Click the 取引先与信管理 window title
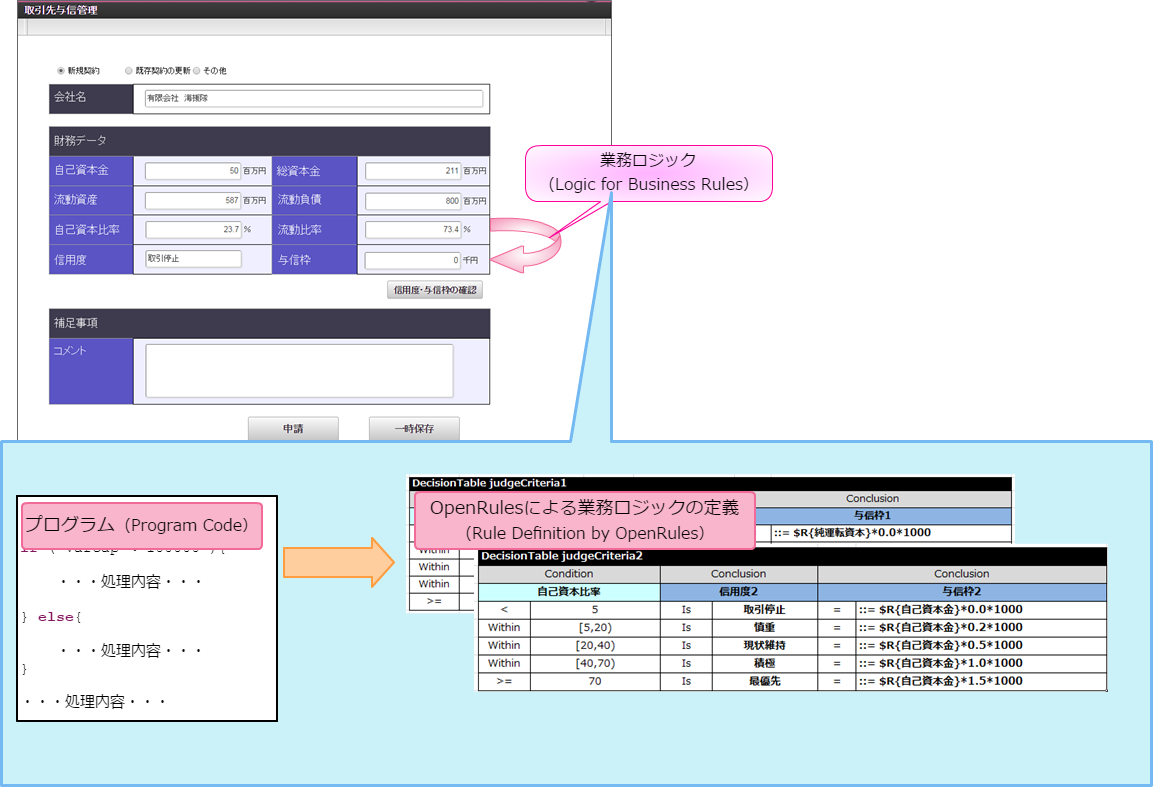The width and height of the screenshot is (1153, 787). (61, 10)
